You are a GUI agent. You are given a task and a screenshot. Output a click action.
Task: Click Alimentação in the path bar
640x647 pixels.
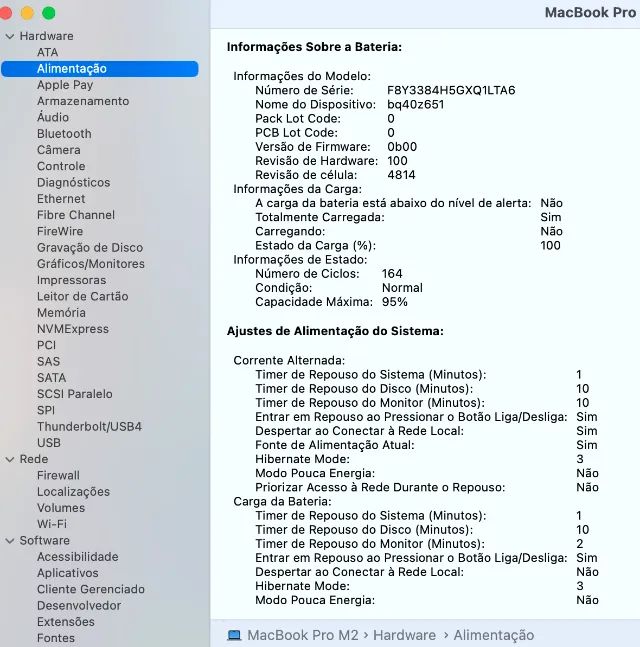pyautogui.click(x=494, y=635)
